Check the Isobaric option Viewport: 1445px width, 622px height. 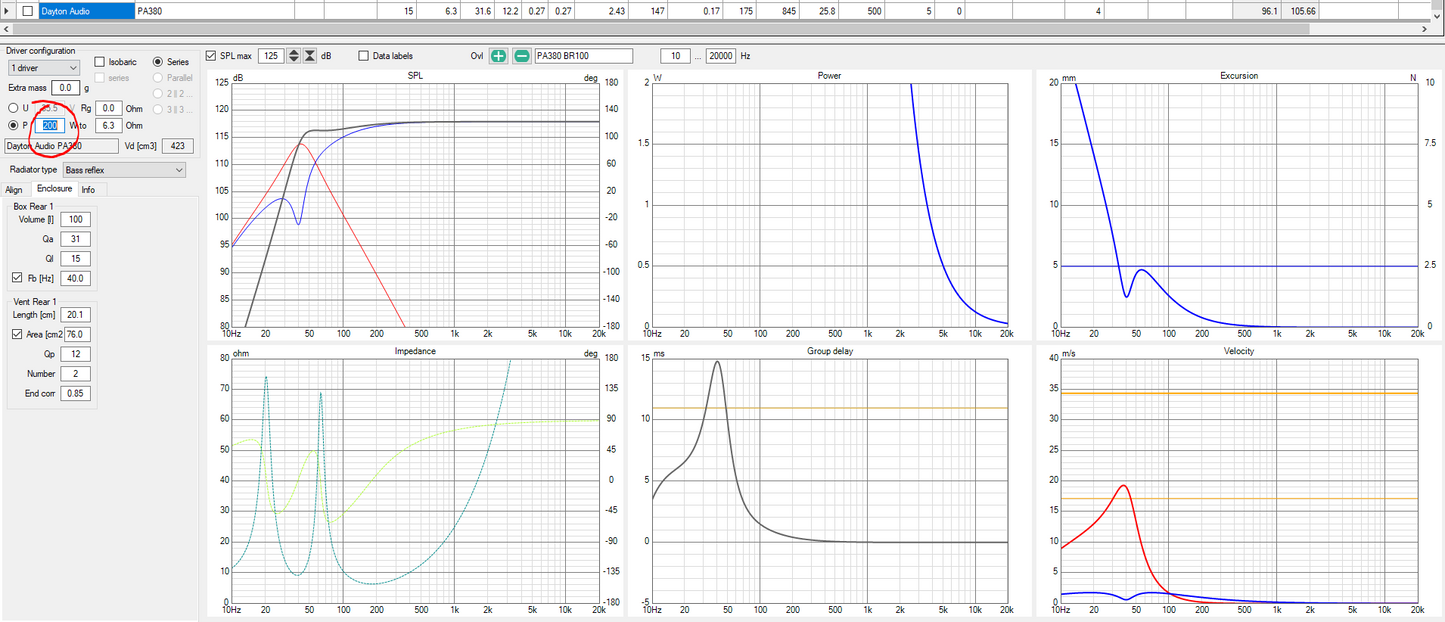(x=100, y=62)
